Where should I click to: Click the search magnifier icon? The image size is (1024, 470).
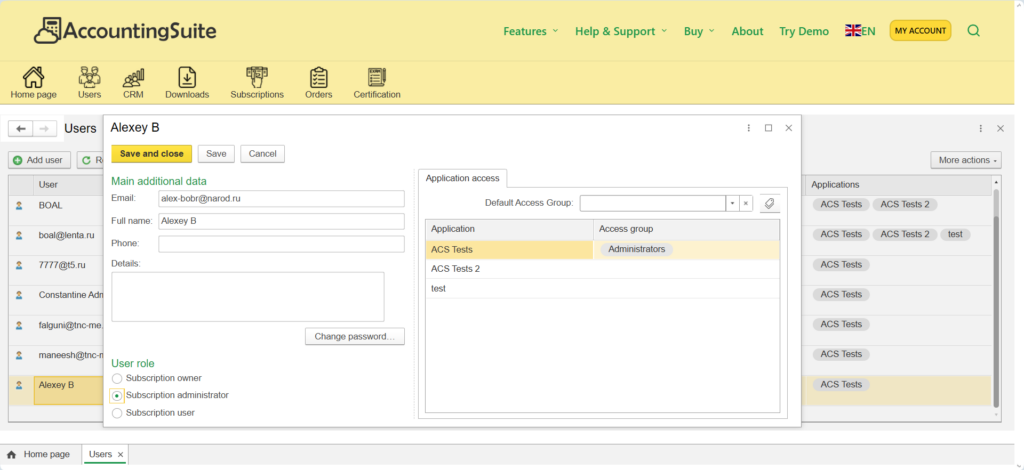[973, 31]
